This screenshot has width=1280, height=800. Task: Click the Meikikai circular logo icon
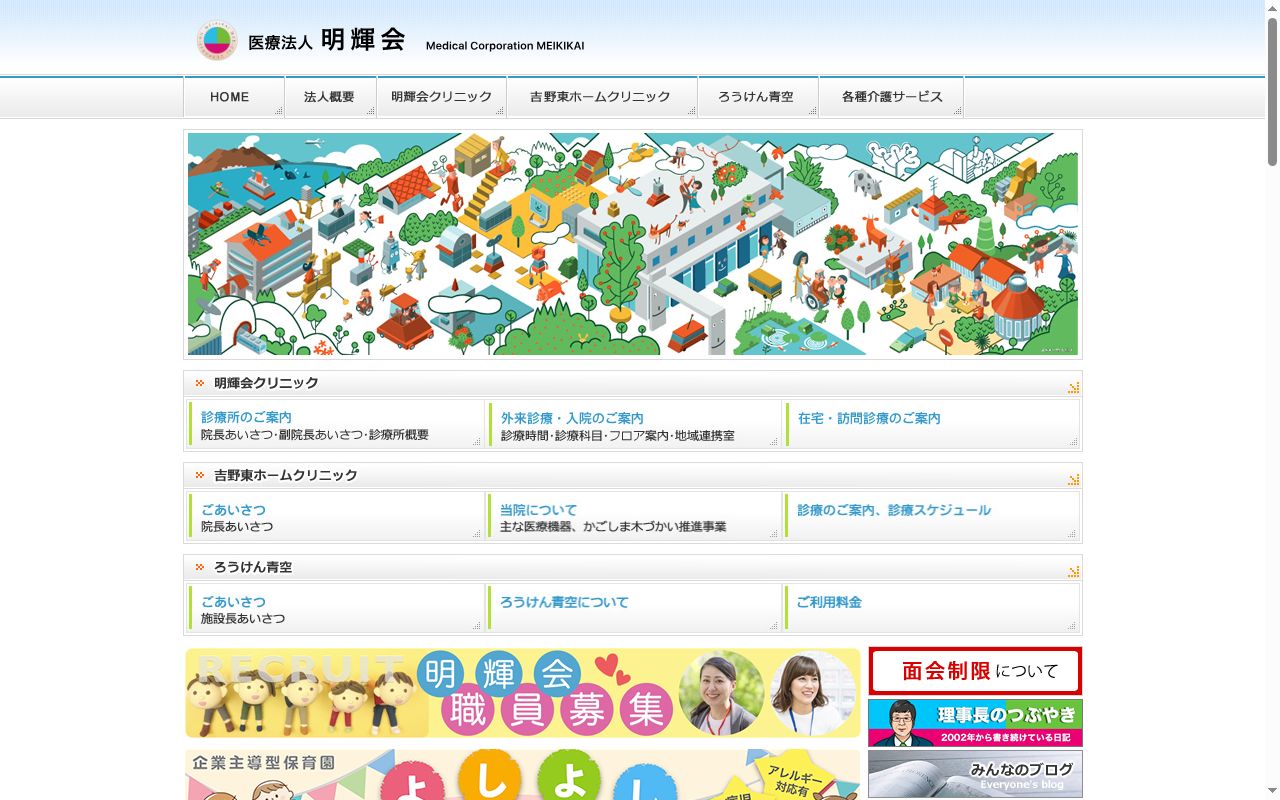point(217,41)
